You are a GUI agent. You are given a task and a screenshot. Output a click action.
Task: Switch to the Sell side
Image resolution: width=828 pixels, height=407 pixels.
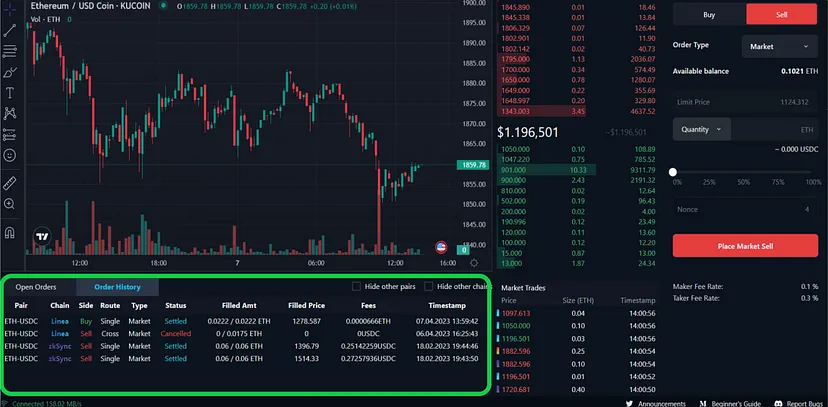[x=782, y=14]
